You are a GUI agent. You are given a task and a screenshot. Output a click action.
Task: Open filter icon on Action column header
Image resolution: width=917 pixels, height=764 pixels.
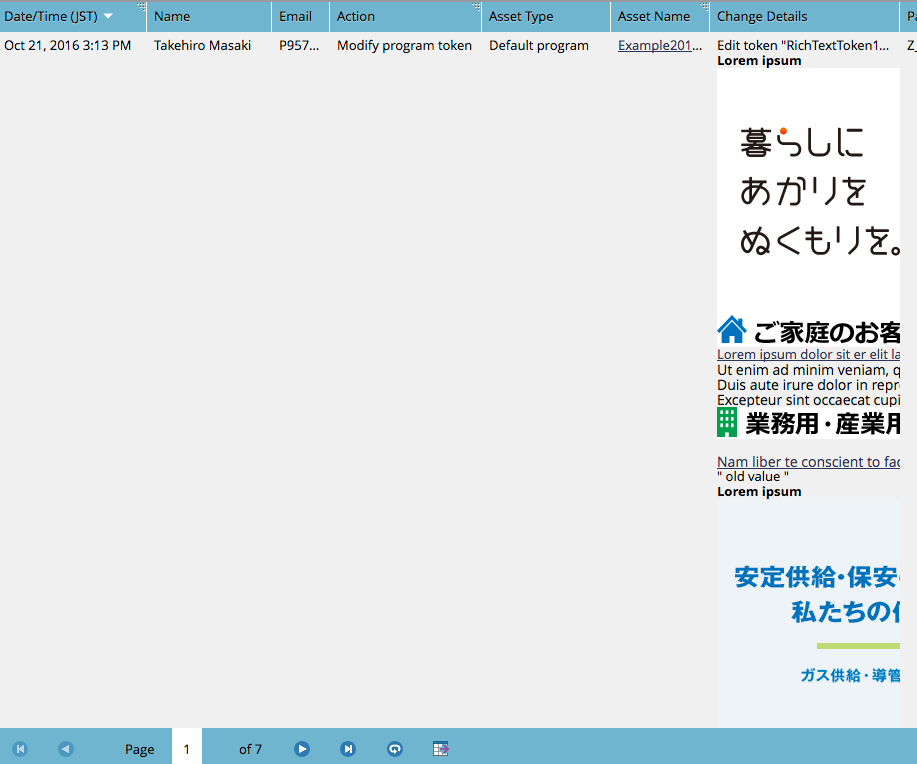point(476,7)
